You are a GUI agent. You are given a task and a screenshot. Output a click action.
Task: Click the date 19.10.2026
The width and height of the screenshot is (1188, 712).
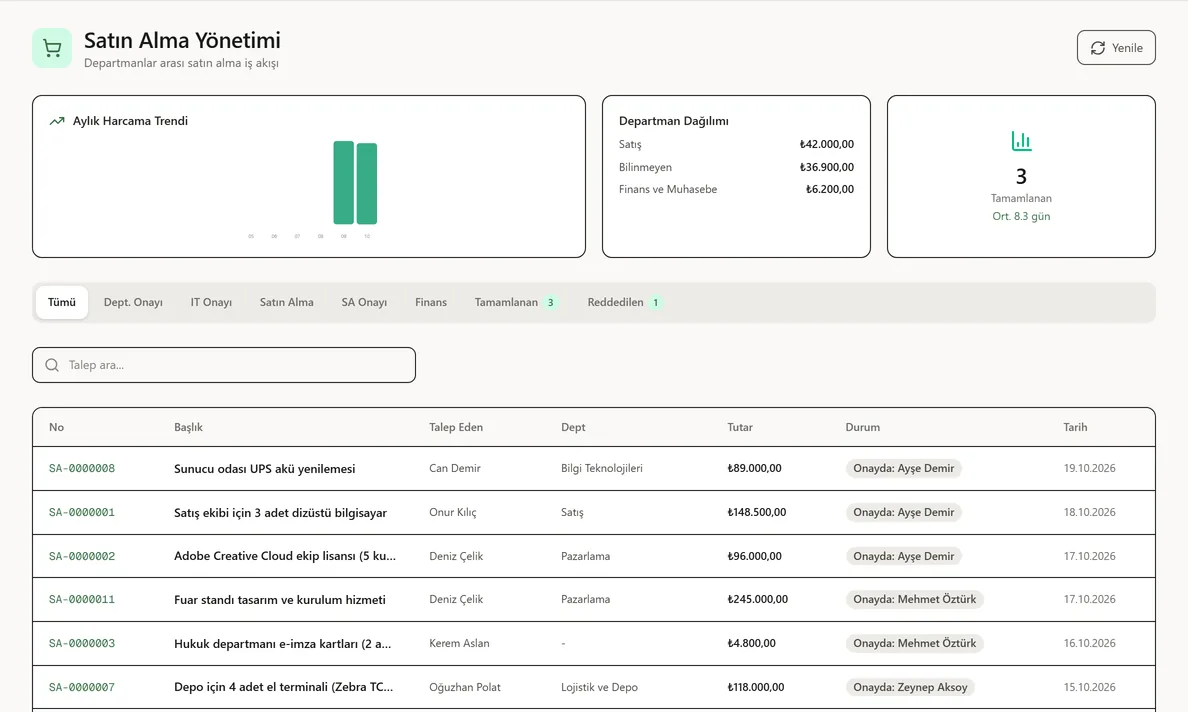1090,468
